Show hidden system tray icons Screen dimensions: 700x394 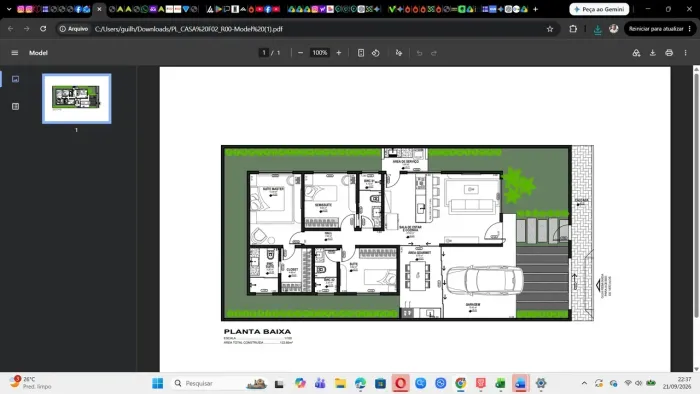(x=584, y=383)
